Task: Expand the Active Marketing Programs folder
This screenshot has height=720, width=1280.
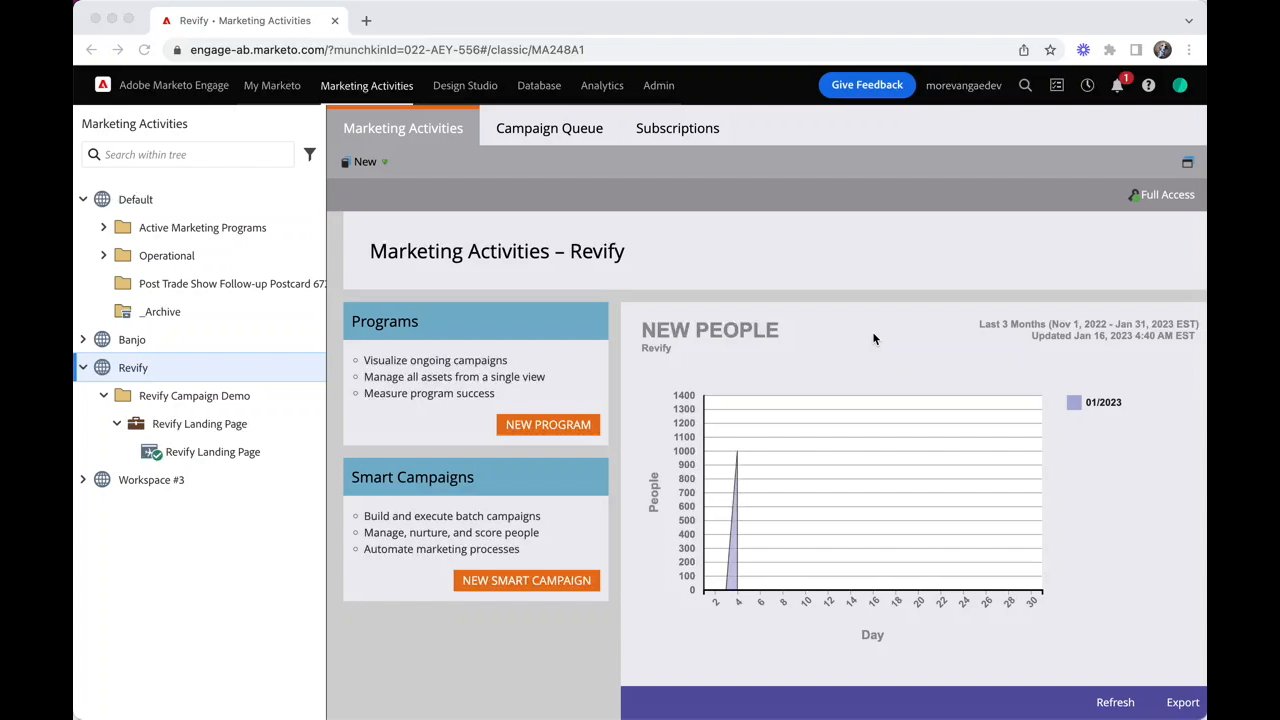Action: tap(104, 227)
